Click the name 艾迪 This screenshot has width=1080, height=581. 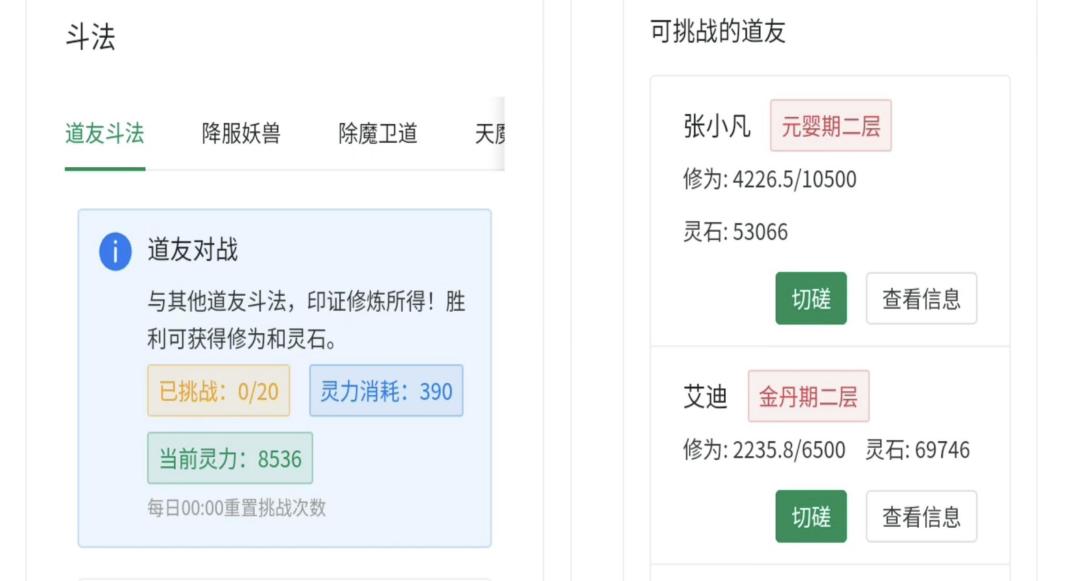coord(705,397)
